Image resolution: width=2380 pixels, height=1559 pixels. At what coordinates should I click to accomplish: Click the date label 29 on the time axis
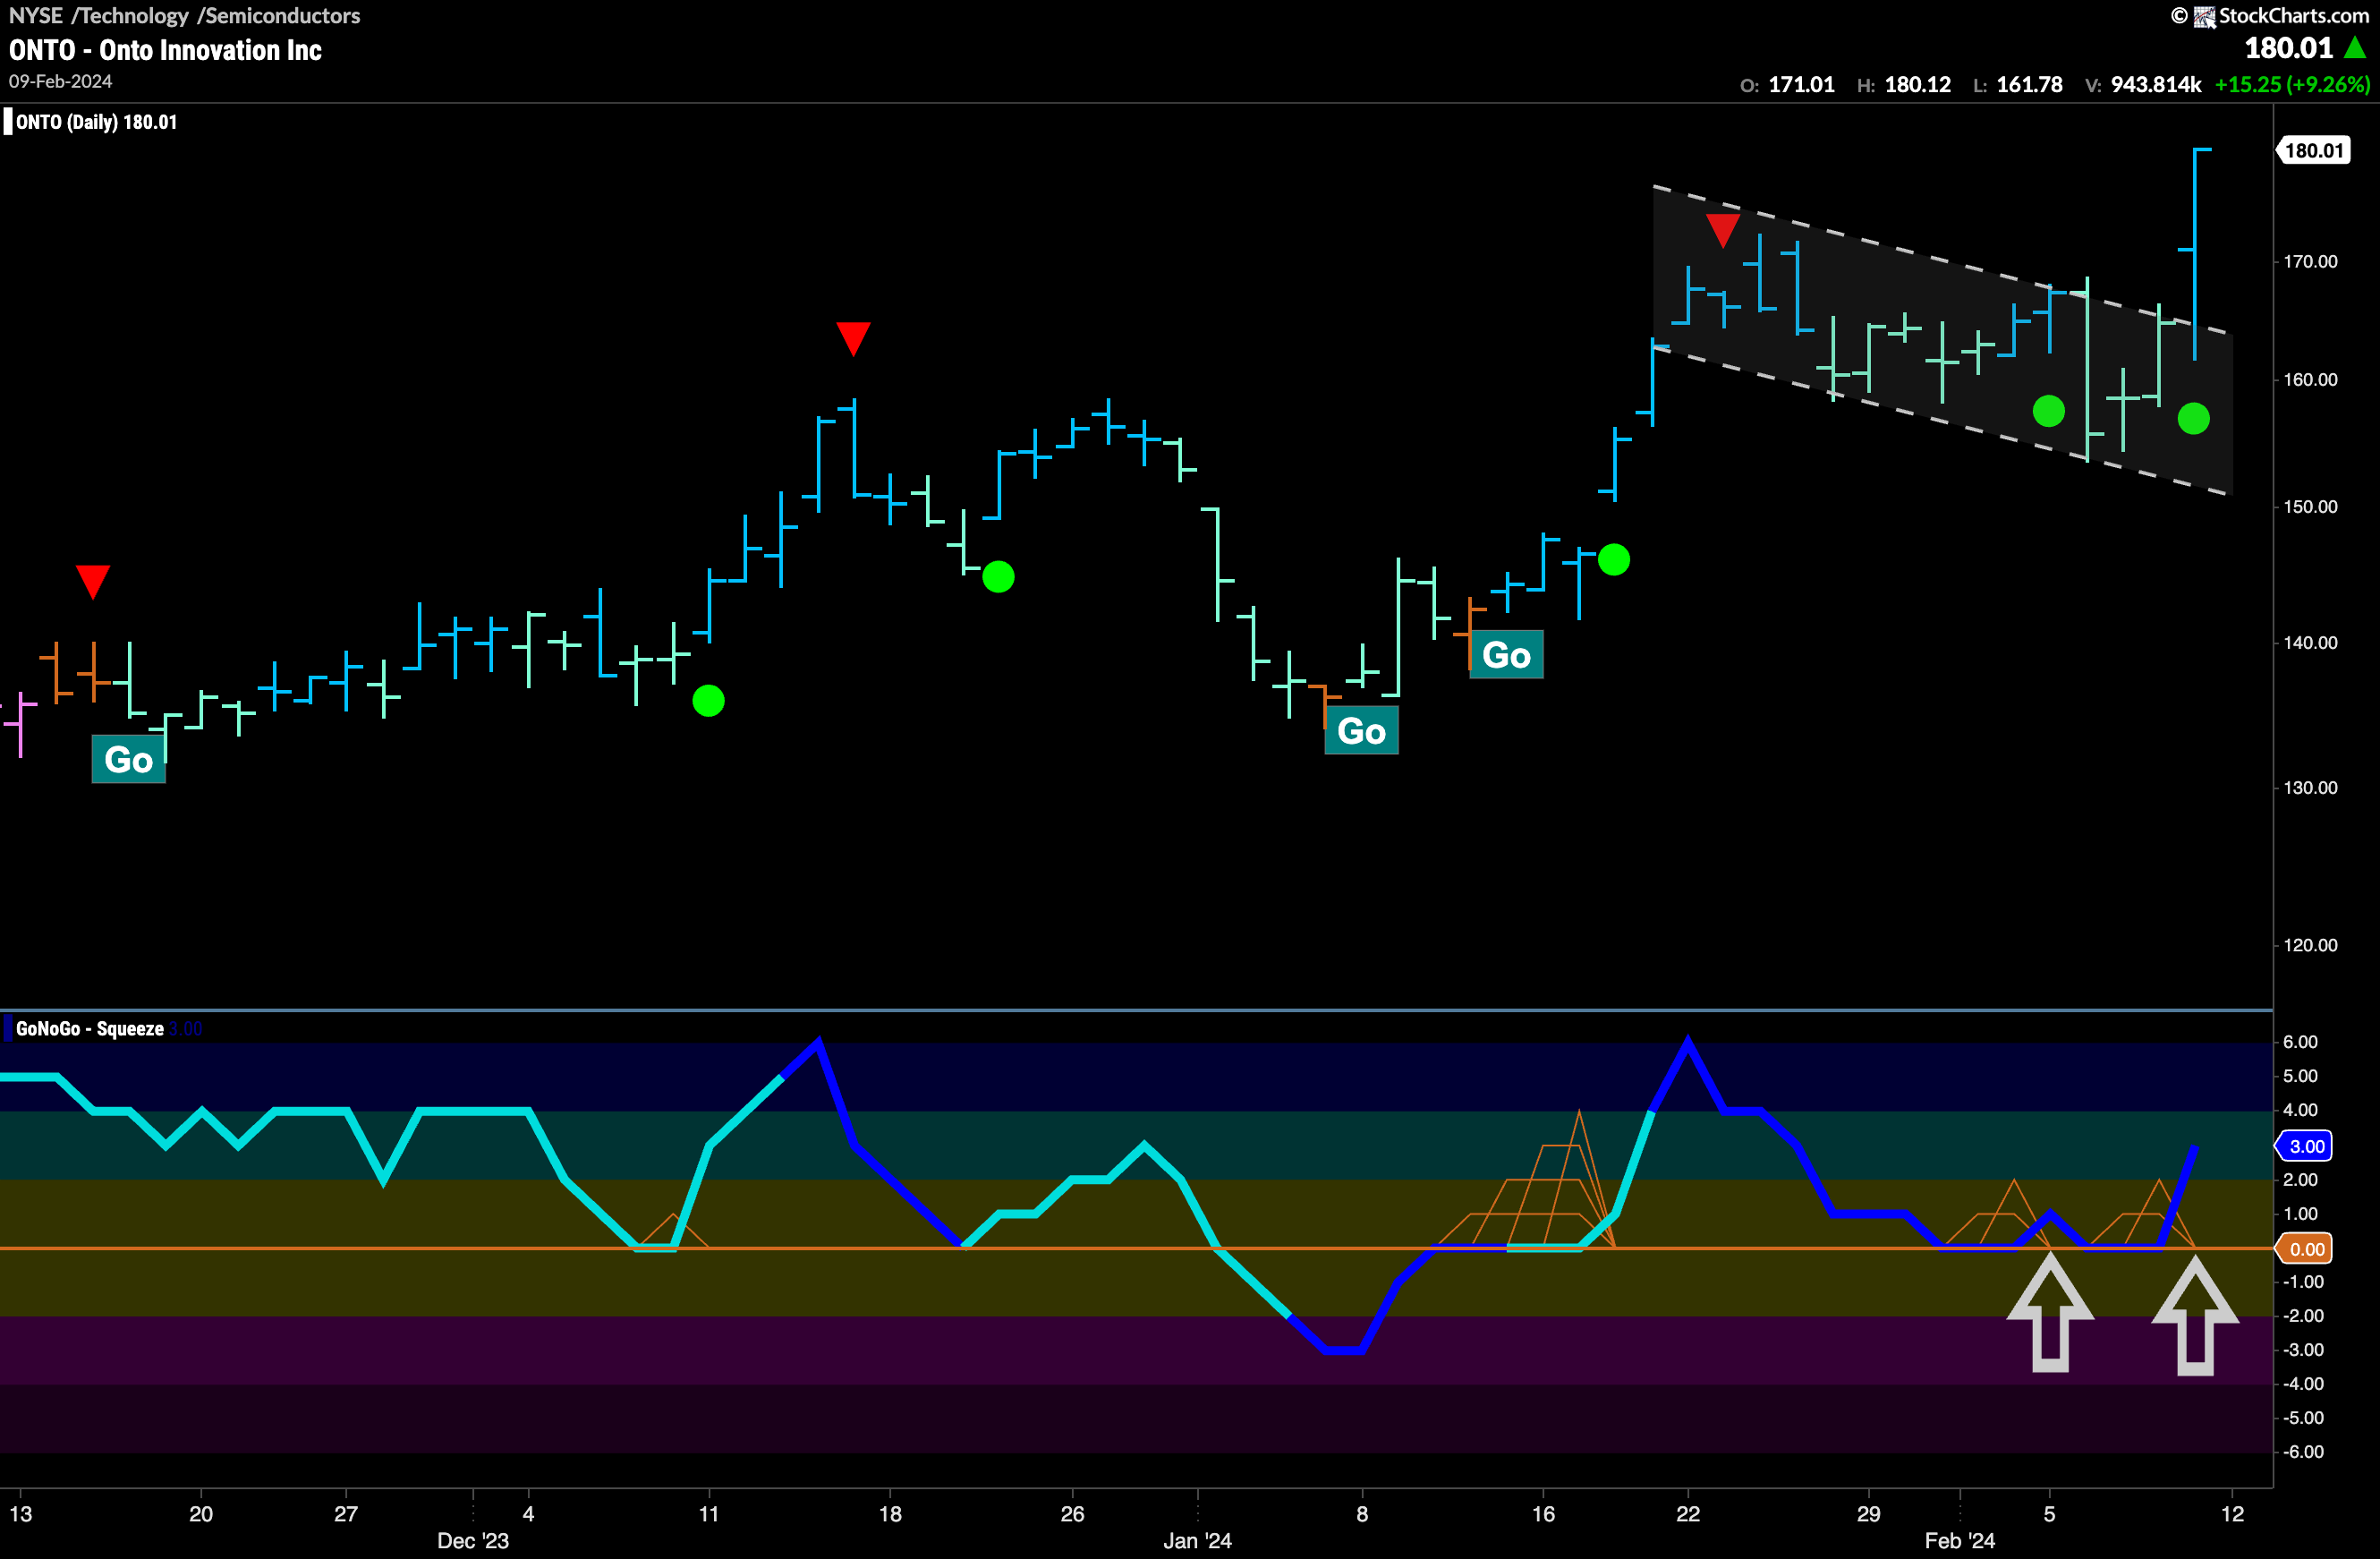(1868, 1513)
